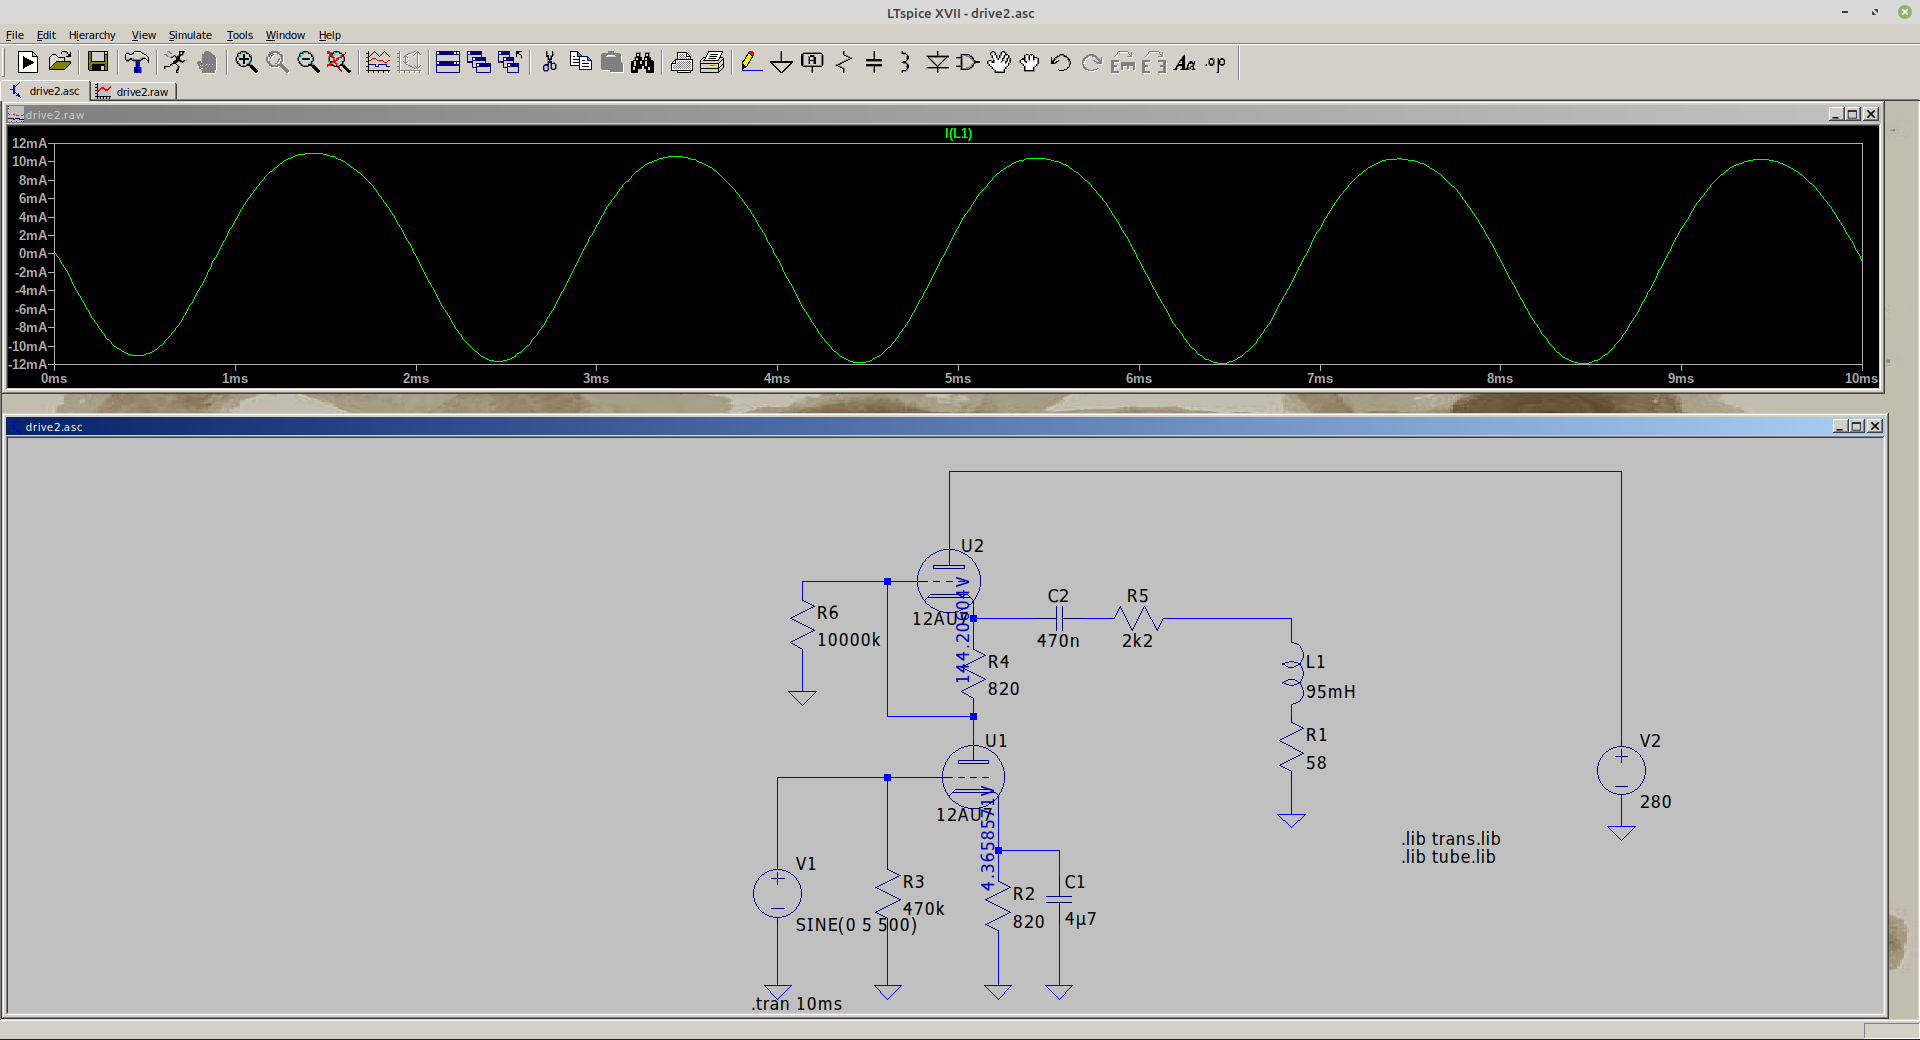Select the Label Net tool
This screenshot has width=1920, height=1040.
[x=813, y=62]
